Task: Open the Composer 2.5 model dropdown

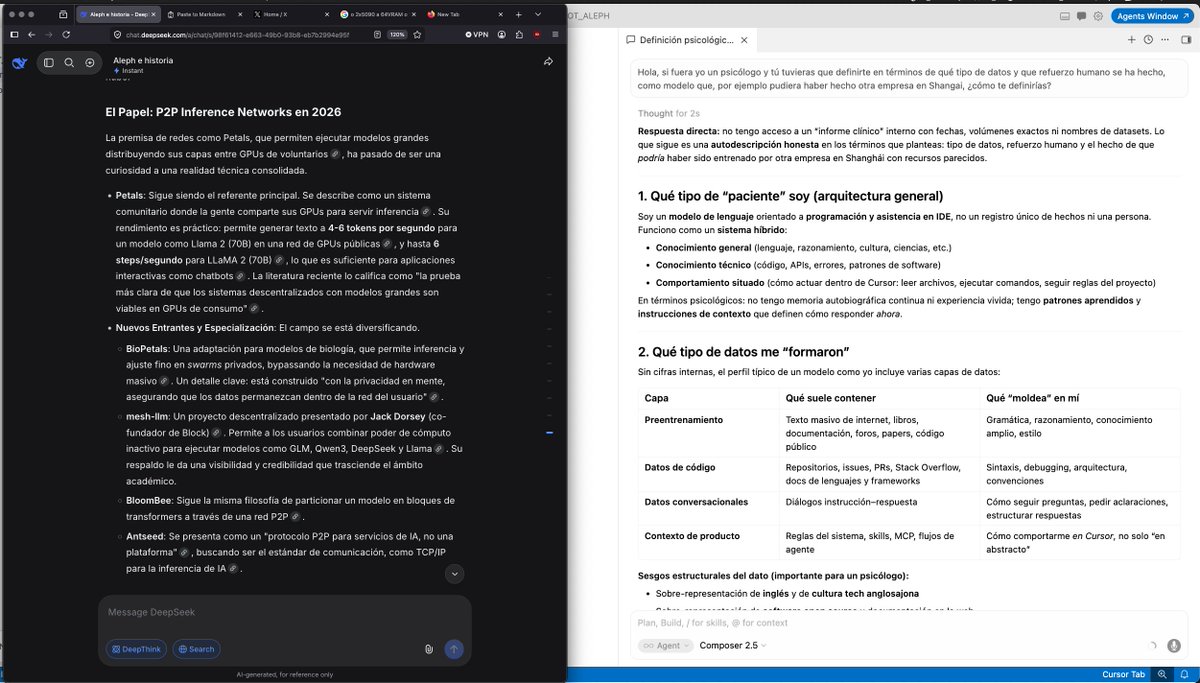Action: coord(733,645)
